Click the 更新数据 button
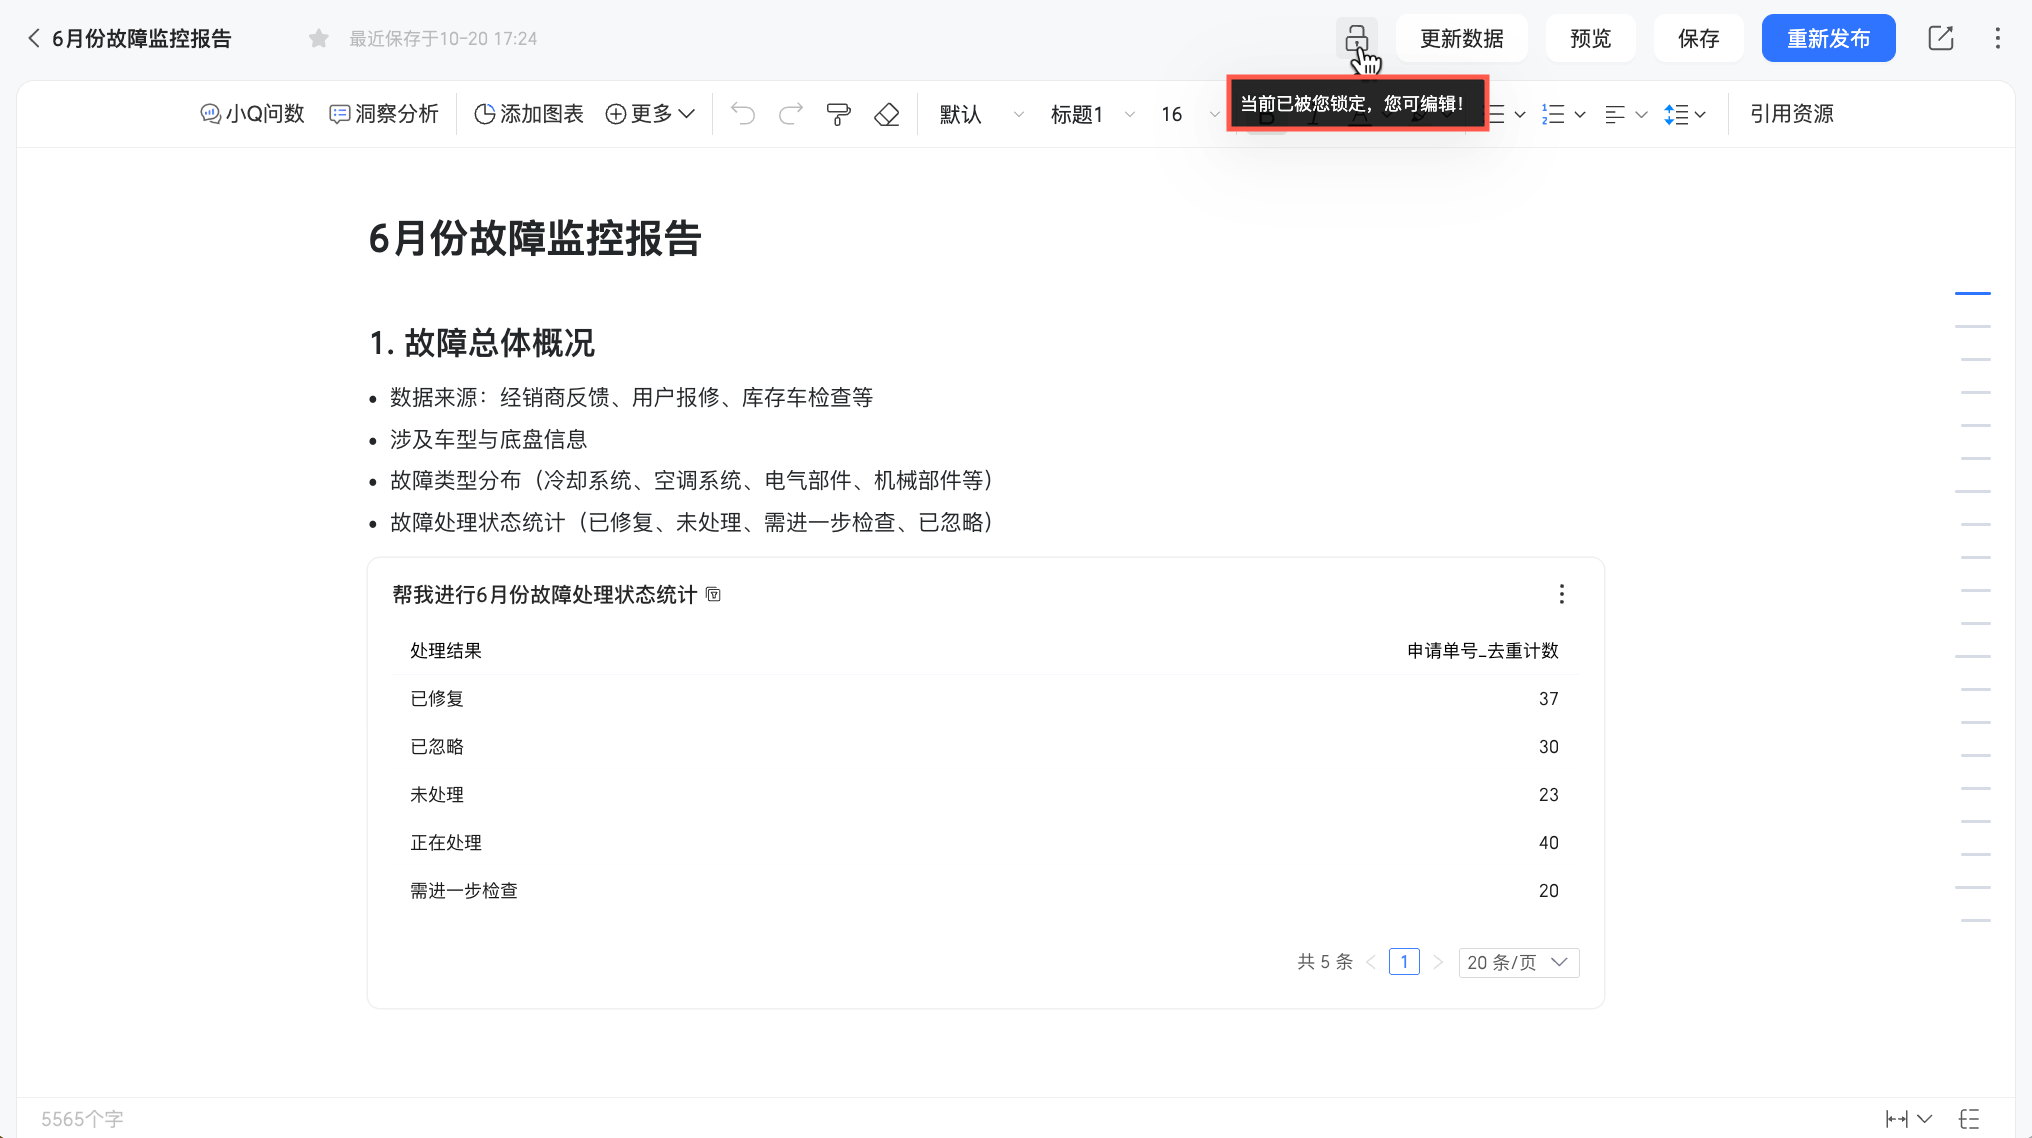 (x=1461, y=39)
